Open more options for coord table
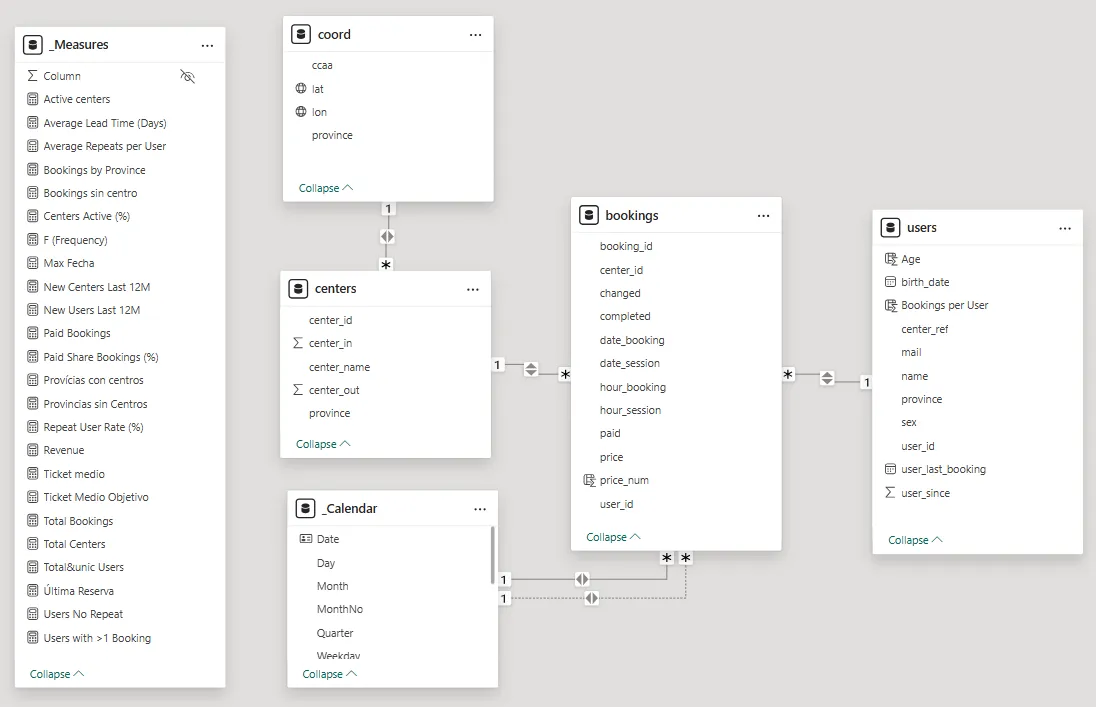1096x707 pixels. click(x=475, y=35)
